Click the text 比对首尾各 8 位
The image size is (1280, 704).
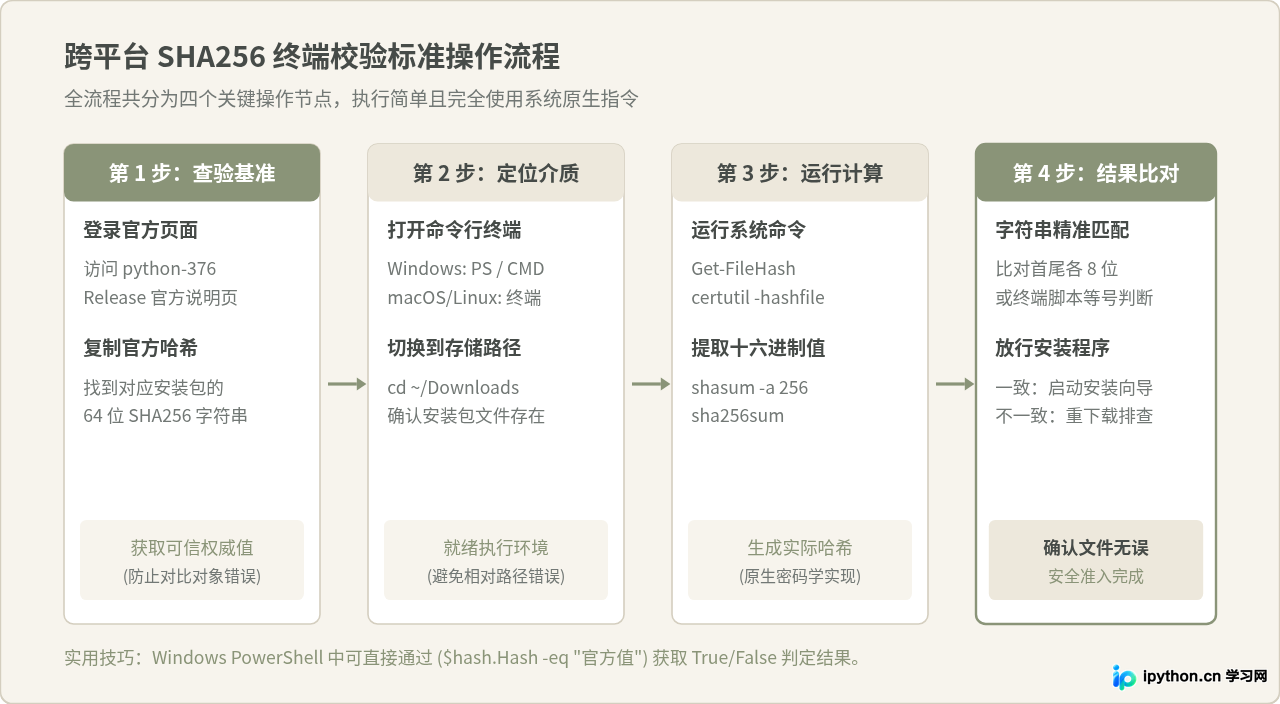click(x=1057, y=269)
